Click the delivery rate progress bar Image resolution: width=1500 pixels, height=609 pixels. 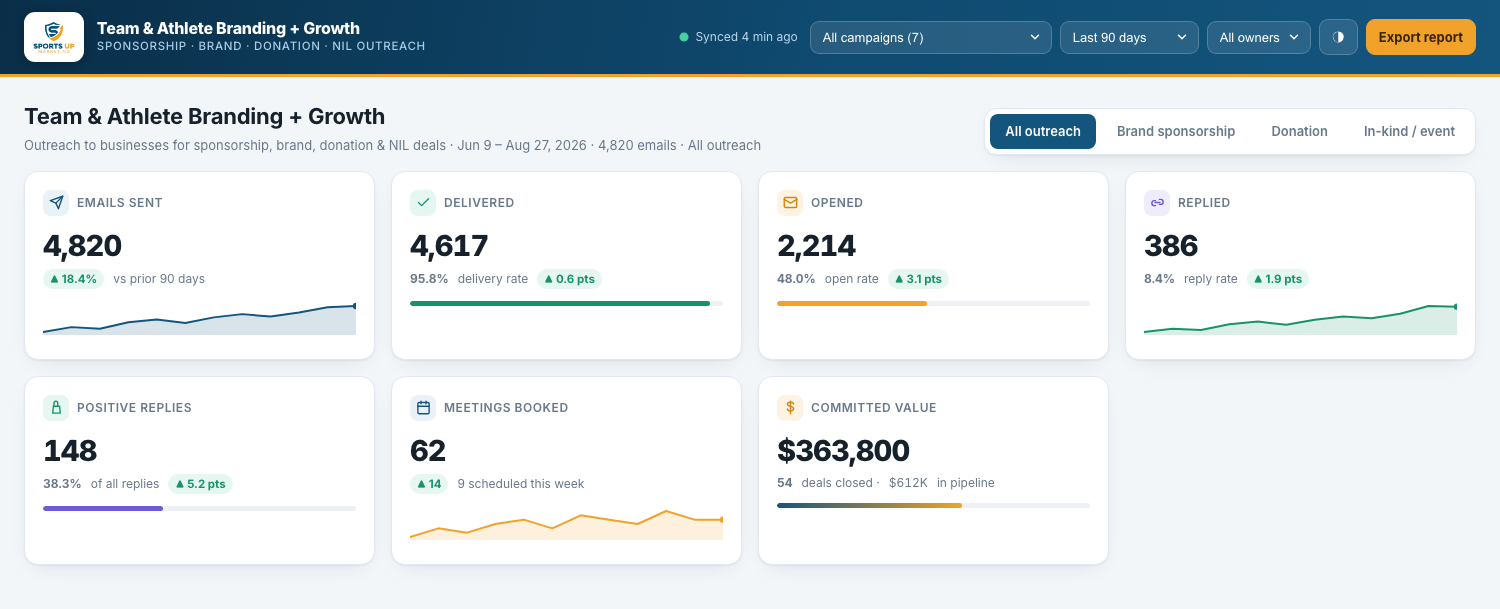coord(566,303)
